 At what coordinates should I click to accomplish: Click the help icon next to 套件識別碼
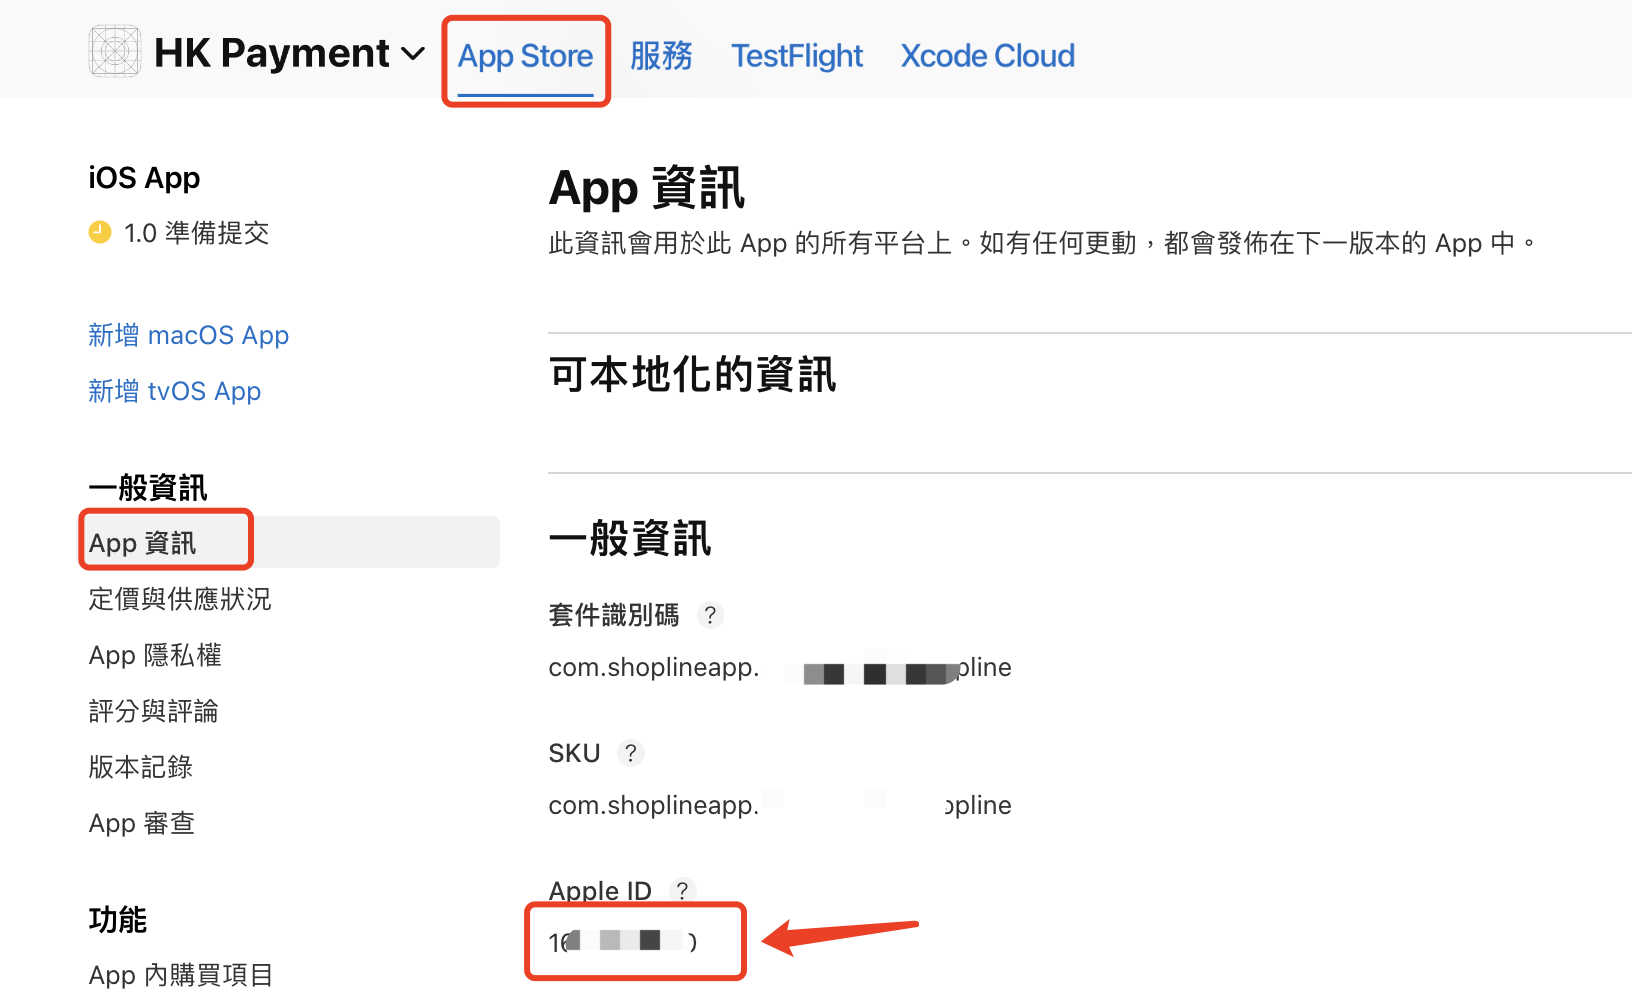pyautogui.click(x=710, y=615)
